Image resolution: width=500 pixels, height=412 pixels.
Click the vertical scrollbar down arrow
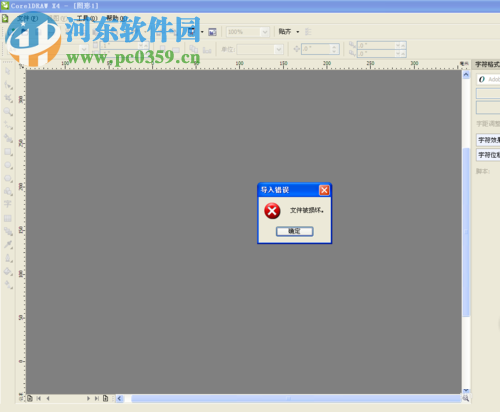coord(466,390)
